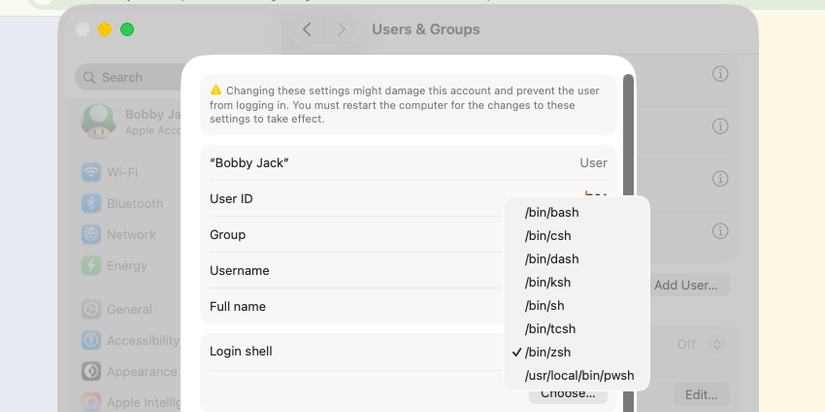
Task: Open Appearance settings in the sidebar
Action: [x=130, y=371]
